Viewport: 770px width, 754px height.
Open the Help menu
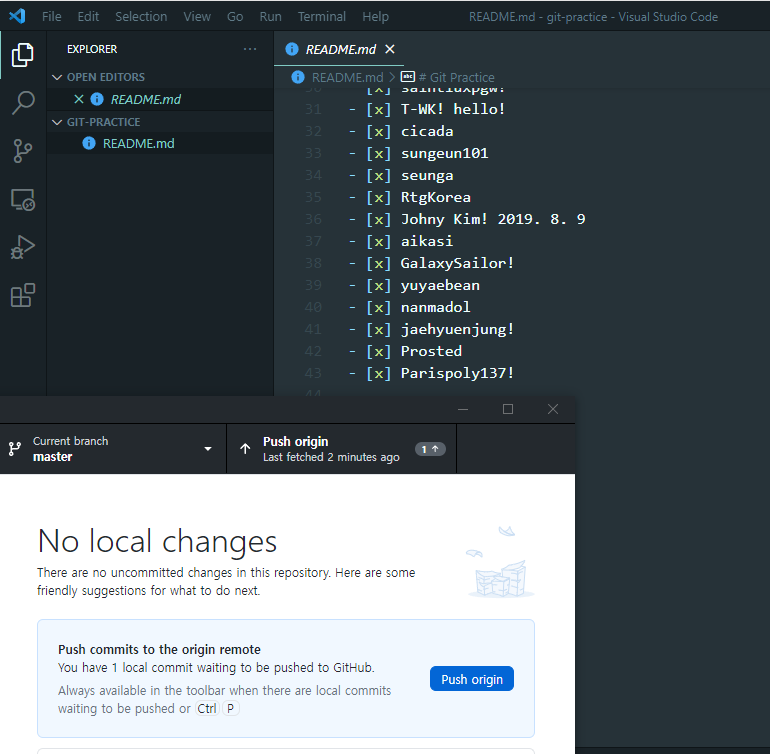coord(375,17)
